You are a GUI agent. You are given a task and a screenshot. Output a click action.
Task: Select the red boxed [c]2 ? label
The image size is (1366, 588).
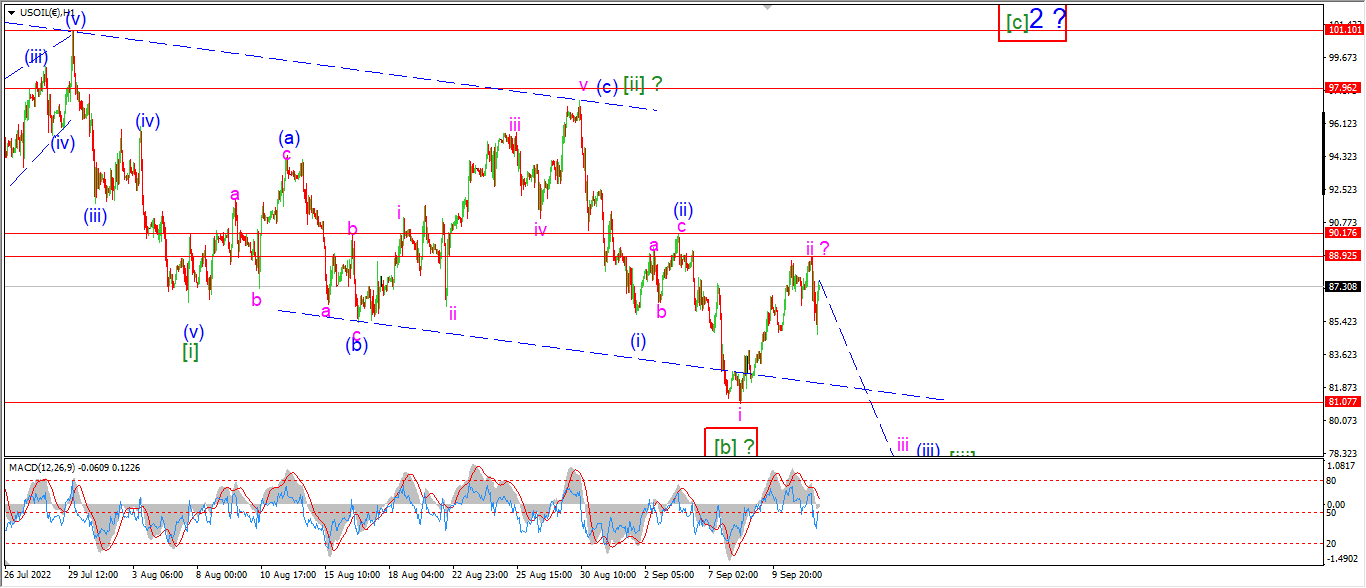coord(1032,21)
